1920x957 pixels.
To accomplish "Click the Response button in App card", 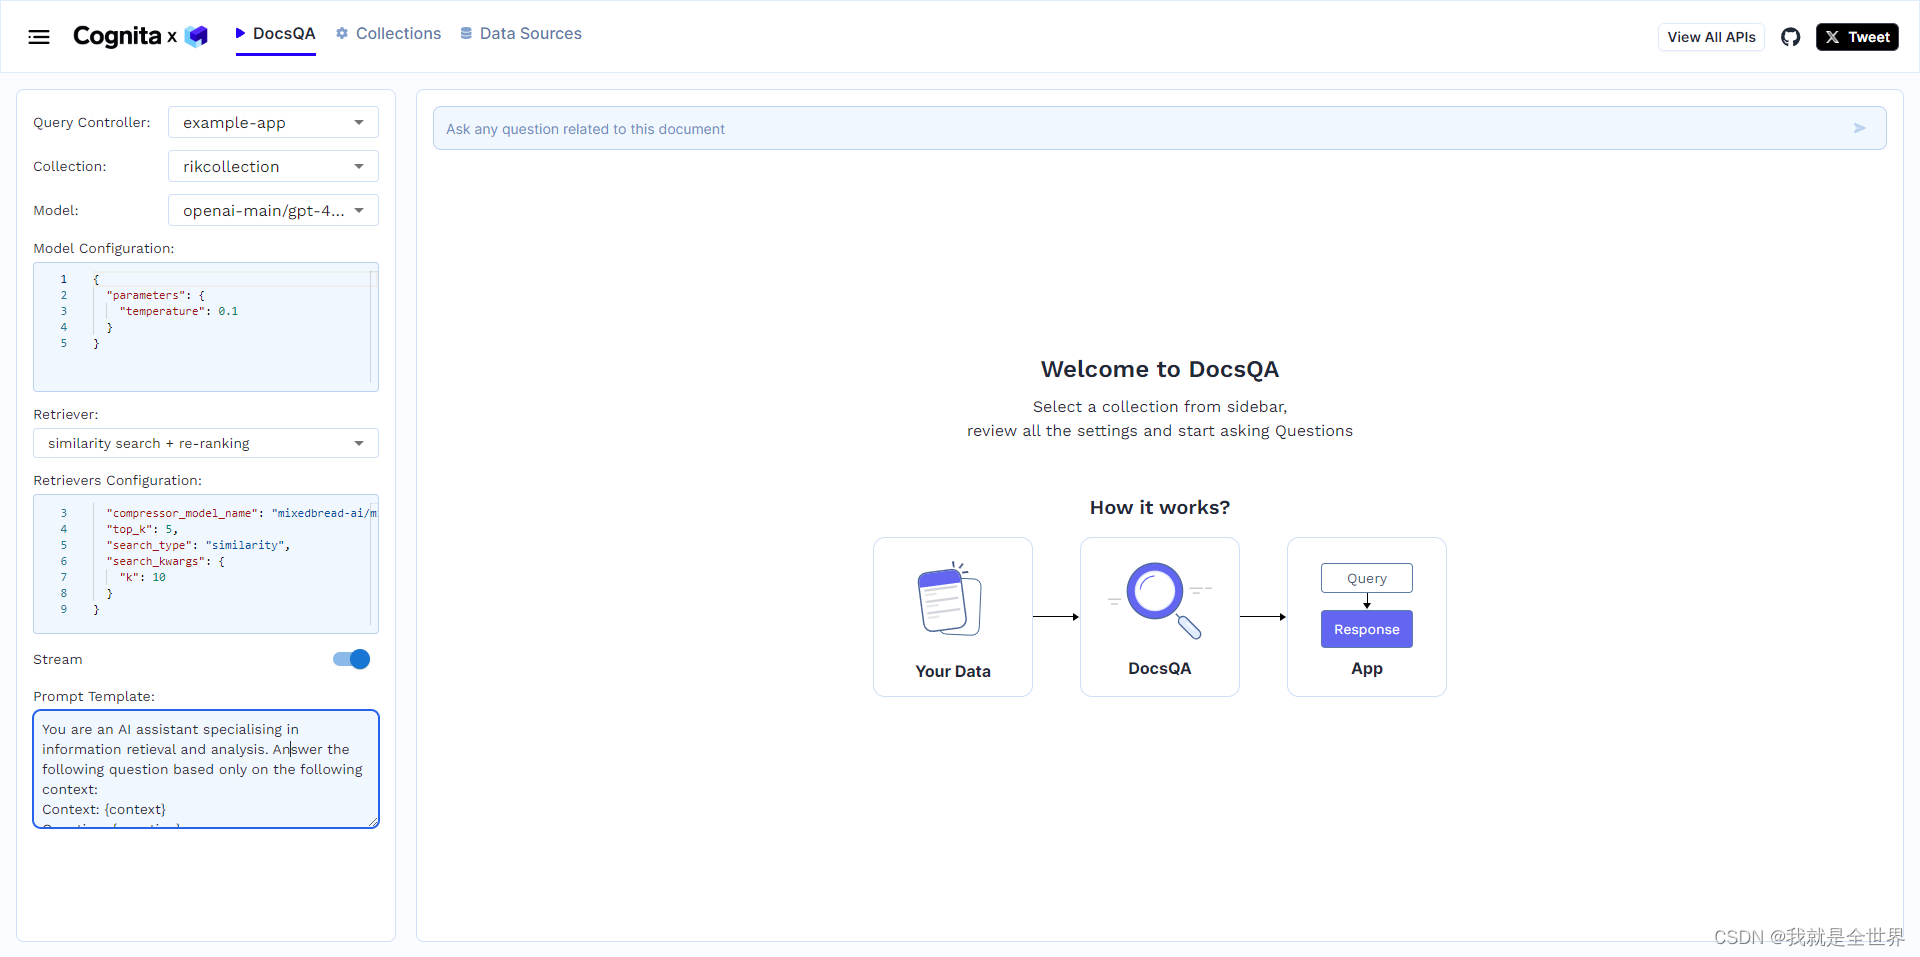I will (x=1366, y=629).
